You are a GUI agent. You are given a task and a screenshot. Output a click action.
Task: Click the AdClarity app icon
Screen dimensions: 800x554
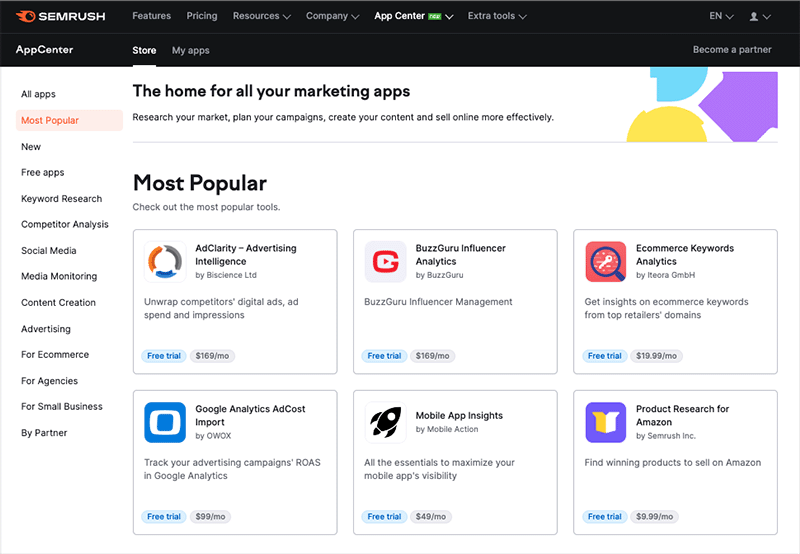click(x=165, y=262)
